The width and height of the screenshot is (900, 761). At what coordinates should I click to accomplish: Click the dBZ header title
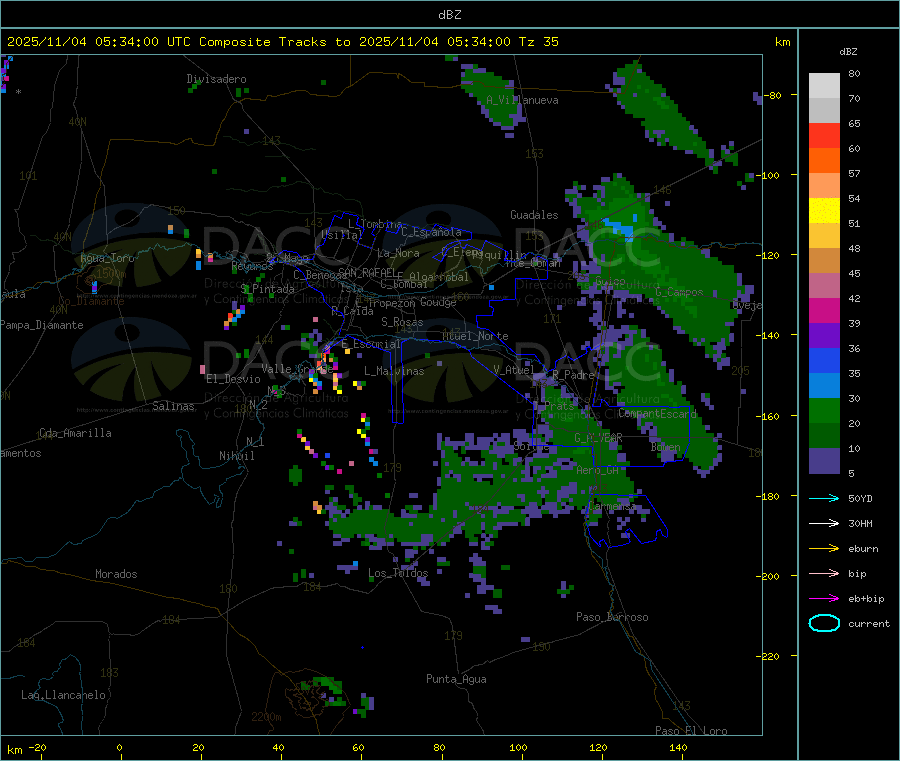[x=449, y=15]
